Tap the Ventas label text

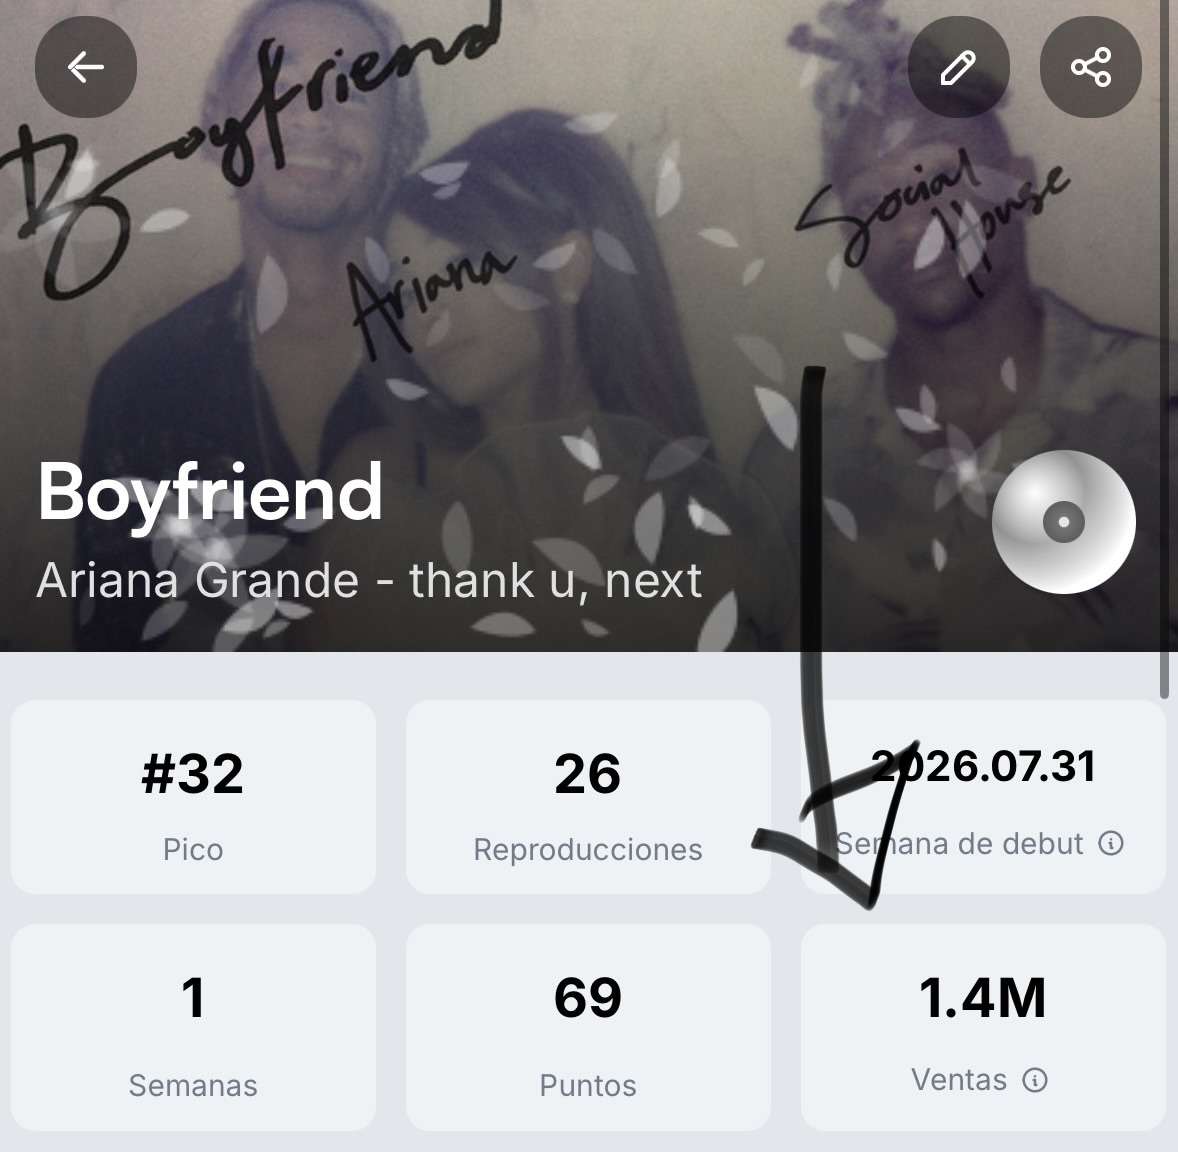959,1080
